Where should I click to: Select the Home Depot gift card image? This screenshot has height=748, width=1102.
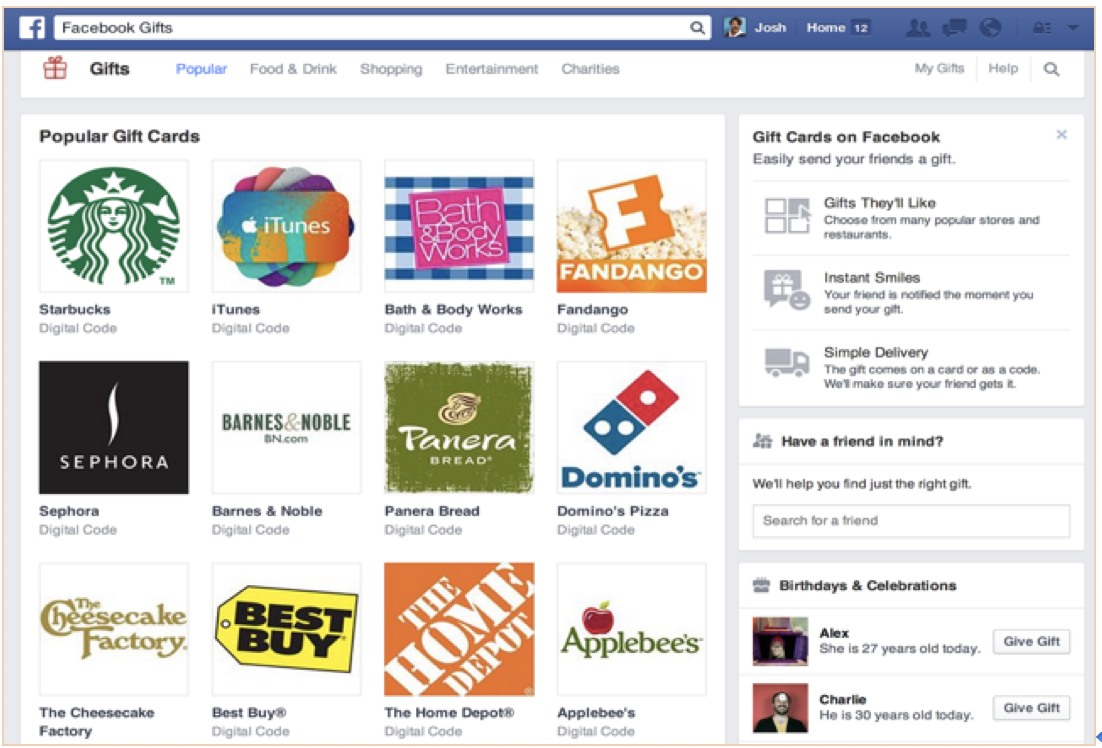click(459, 629)
